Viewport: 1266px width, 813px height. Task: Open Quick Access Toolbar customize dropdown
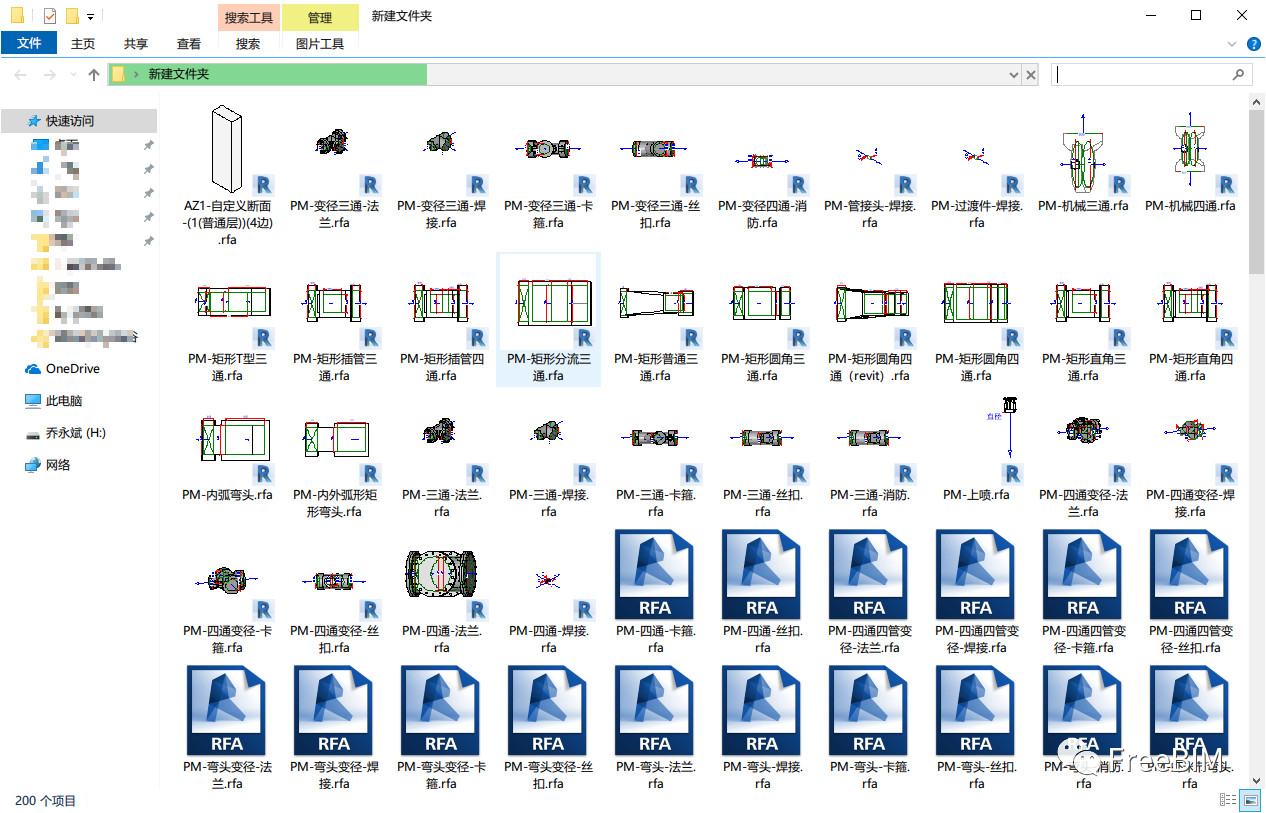click(91, 17)
